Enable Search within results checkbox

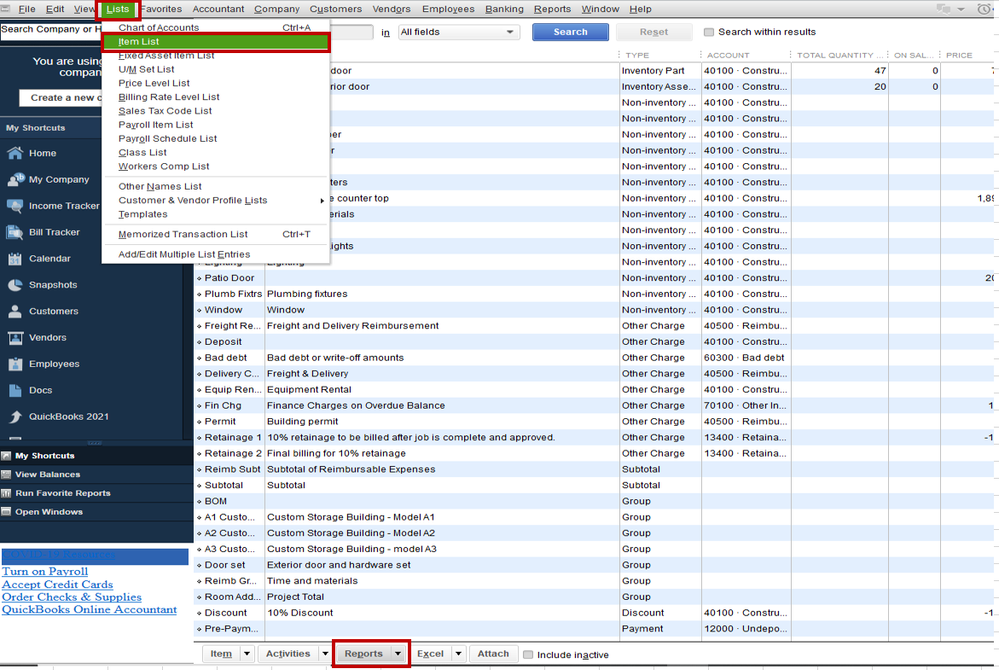tap(708, 32)
